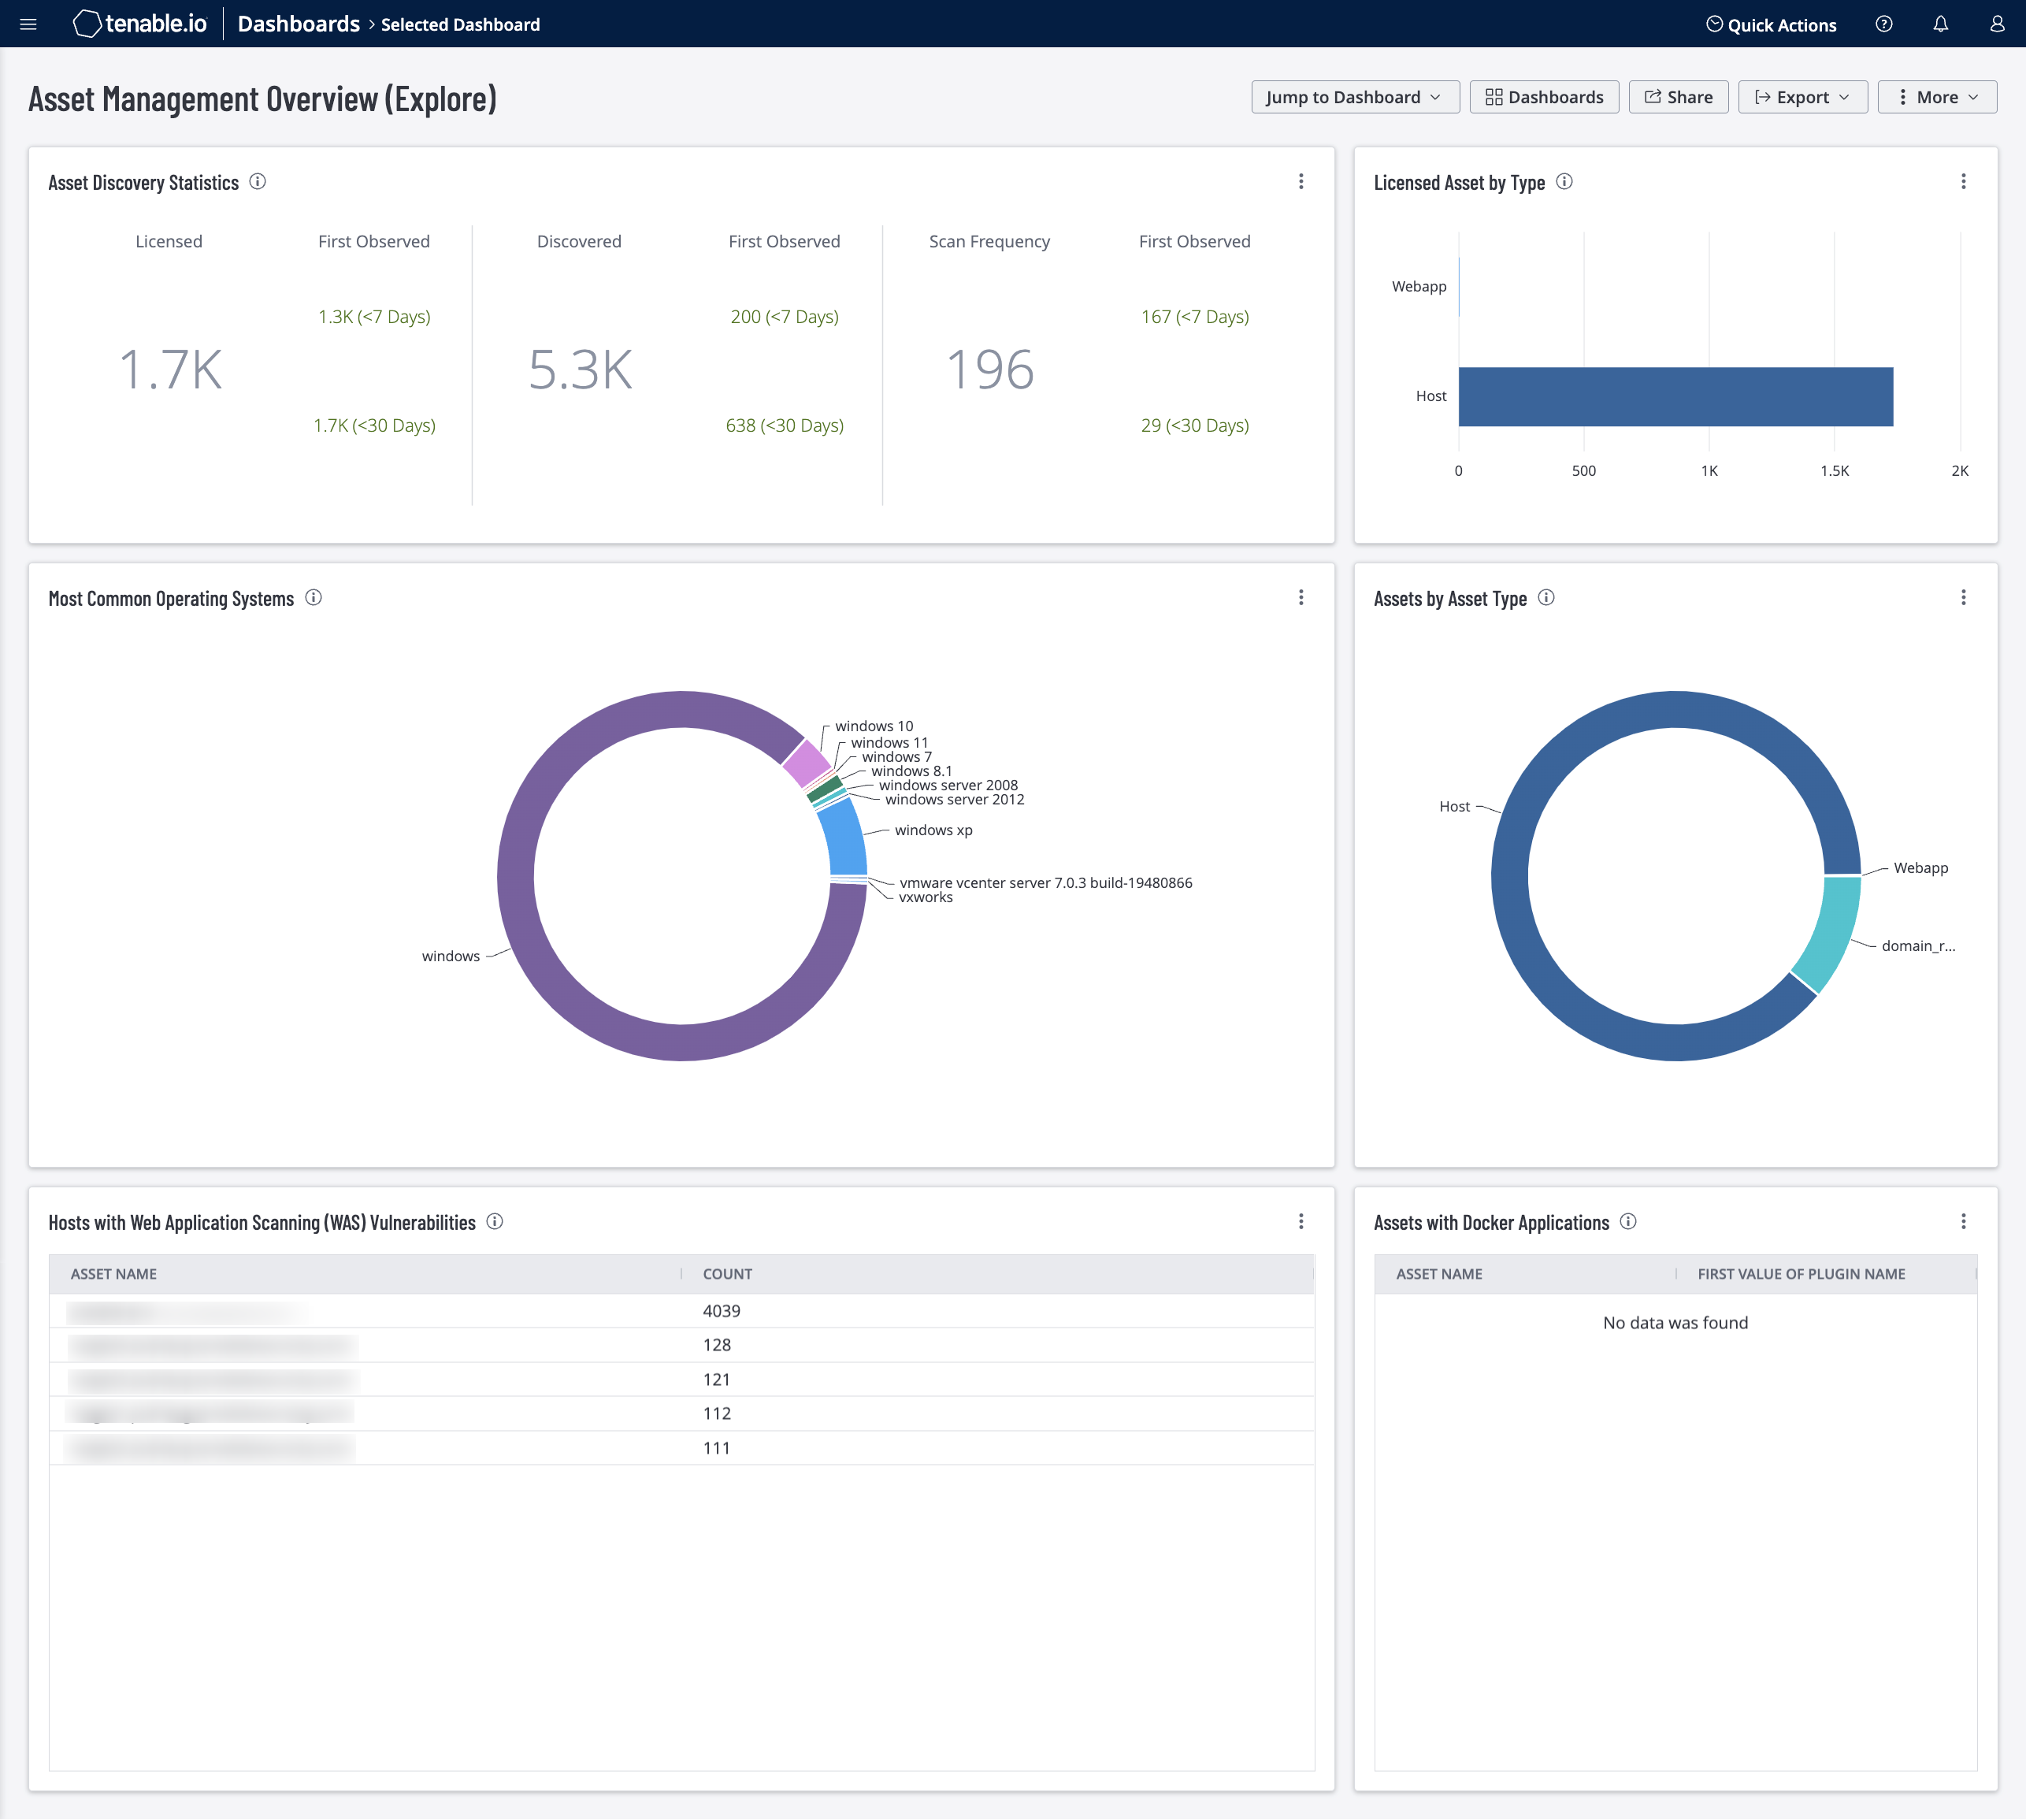The height and width of the screenshot is (1820, 2026).
Task: Click the windows 11 chart label
Action: pos(889,742)
